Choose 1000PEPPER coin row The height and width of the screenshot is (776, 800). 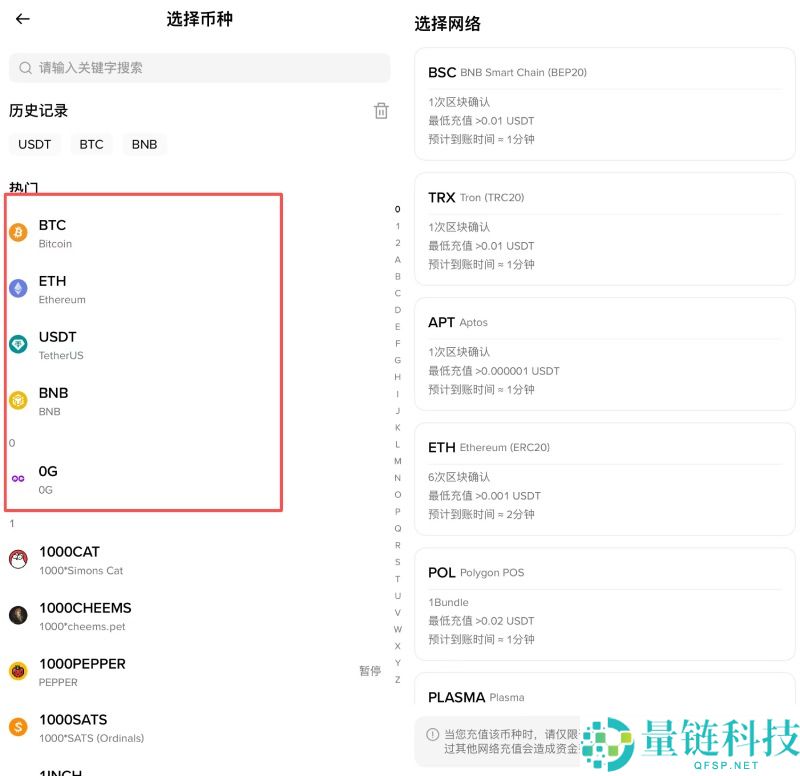click(199, 672)
